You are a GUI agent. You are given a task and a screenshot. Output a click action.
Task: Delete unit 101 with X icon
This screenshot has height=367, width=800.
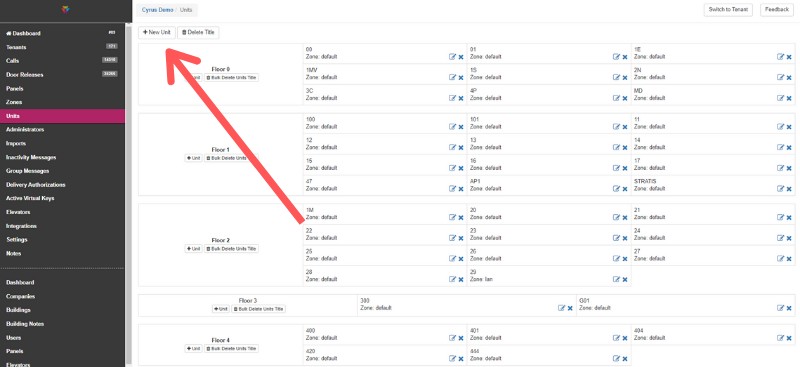[624, 127]
